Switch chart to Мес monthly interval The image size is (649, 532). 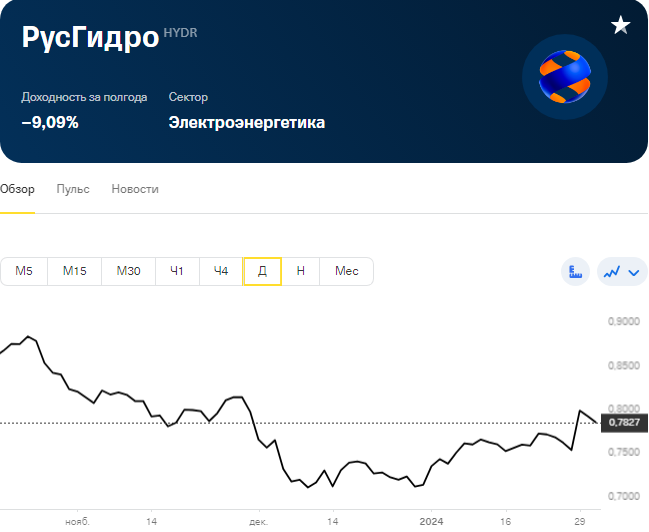pyautogui.click(x=346, y=271)
